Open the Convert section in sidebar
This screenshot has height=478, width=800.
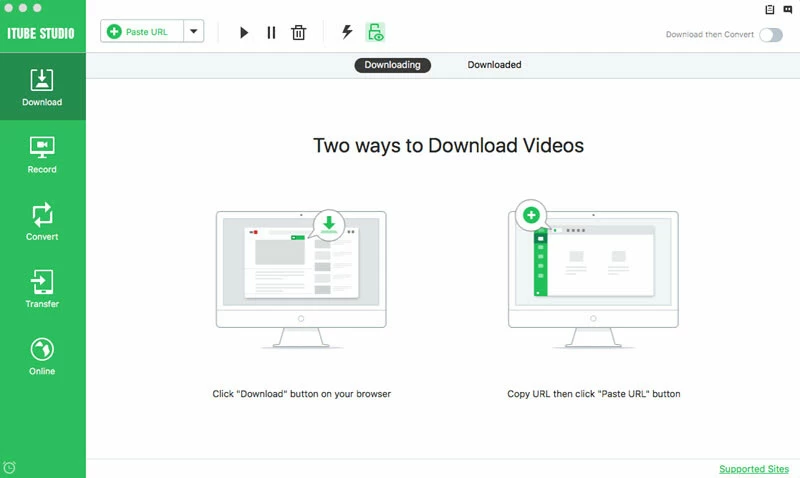pyautogui.click(x=42, y=222)
